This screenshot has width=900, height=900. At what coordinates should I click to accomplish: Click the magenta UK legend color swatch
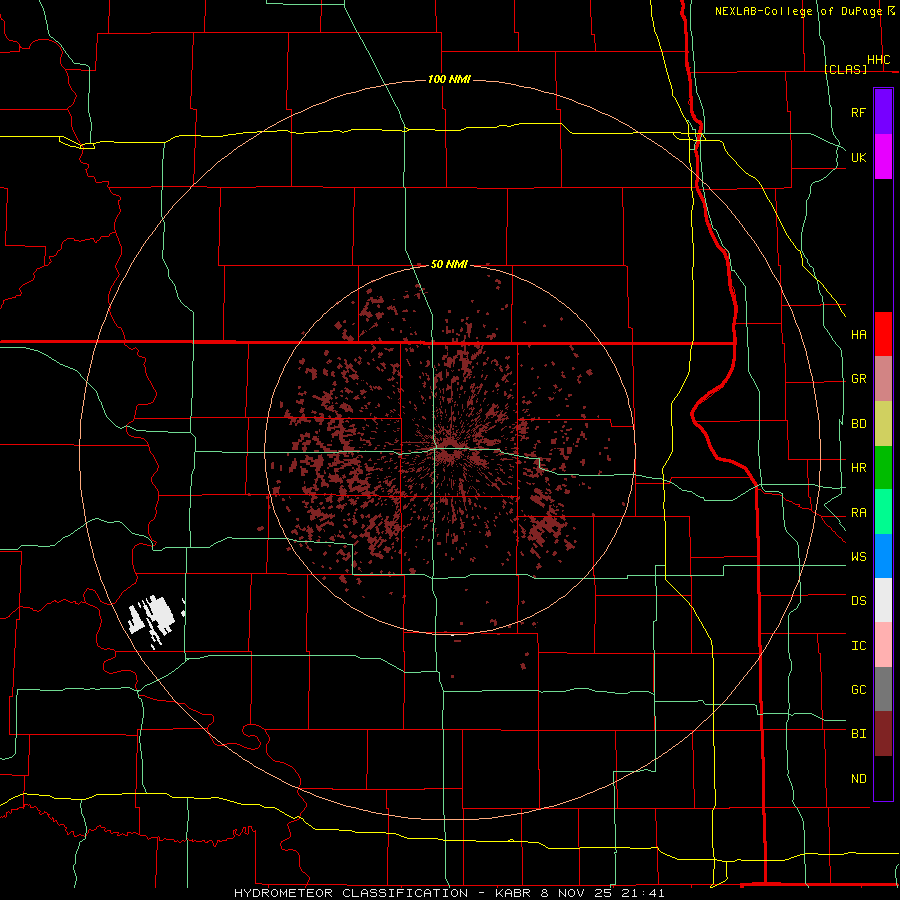883,157
